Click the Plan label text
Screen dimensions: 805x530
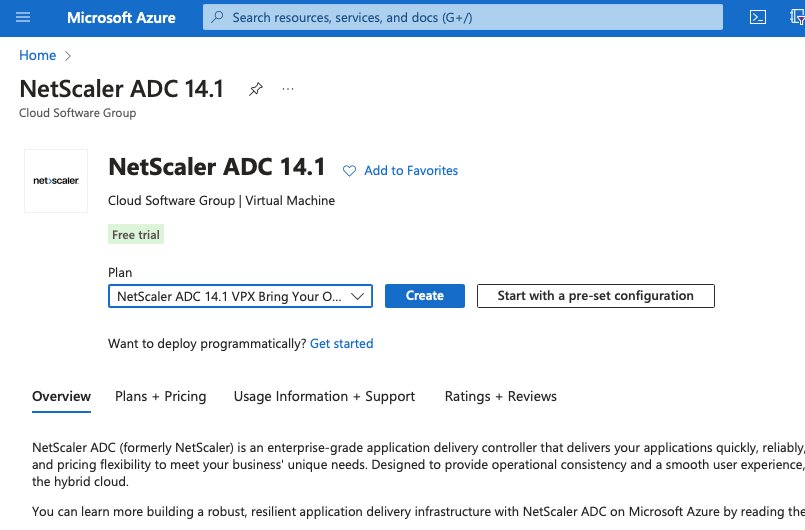(x=120, y=273)
